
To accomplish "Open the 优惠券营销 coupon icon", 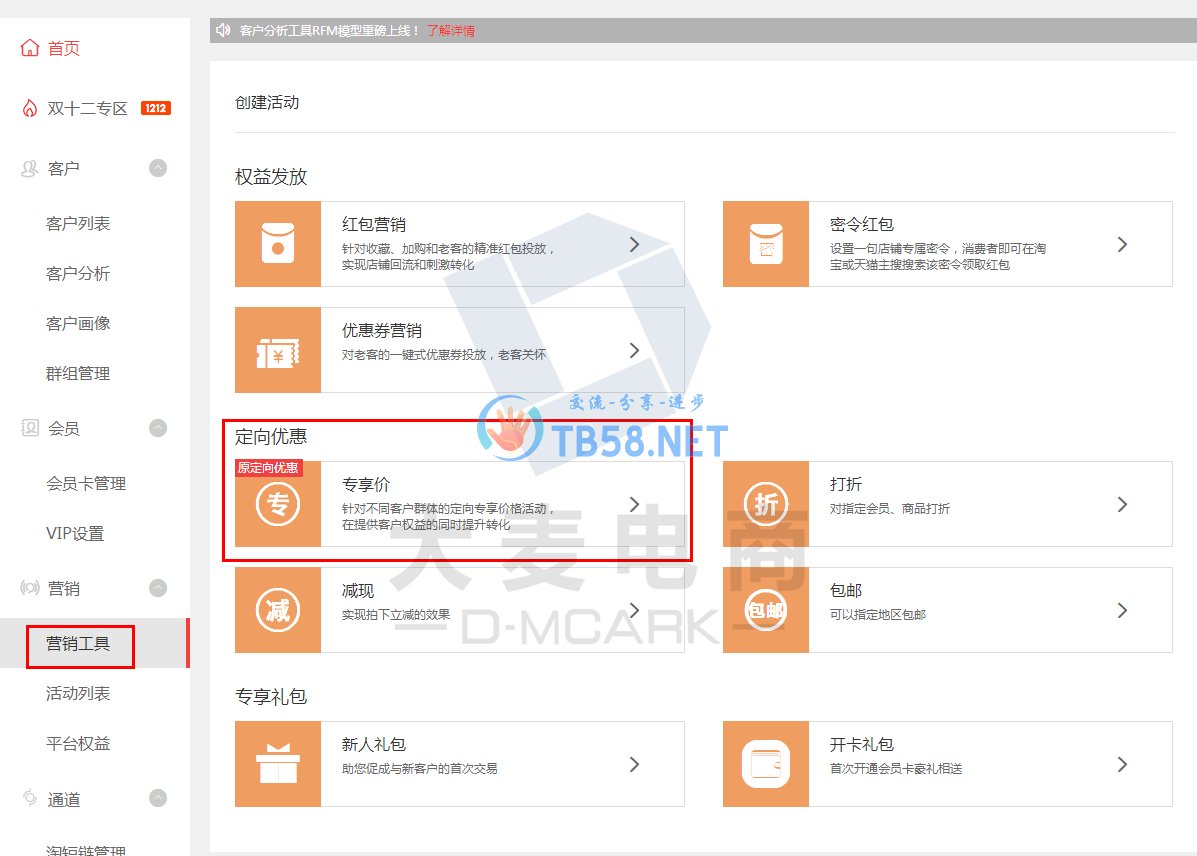I will point(278,350).
